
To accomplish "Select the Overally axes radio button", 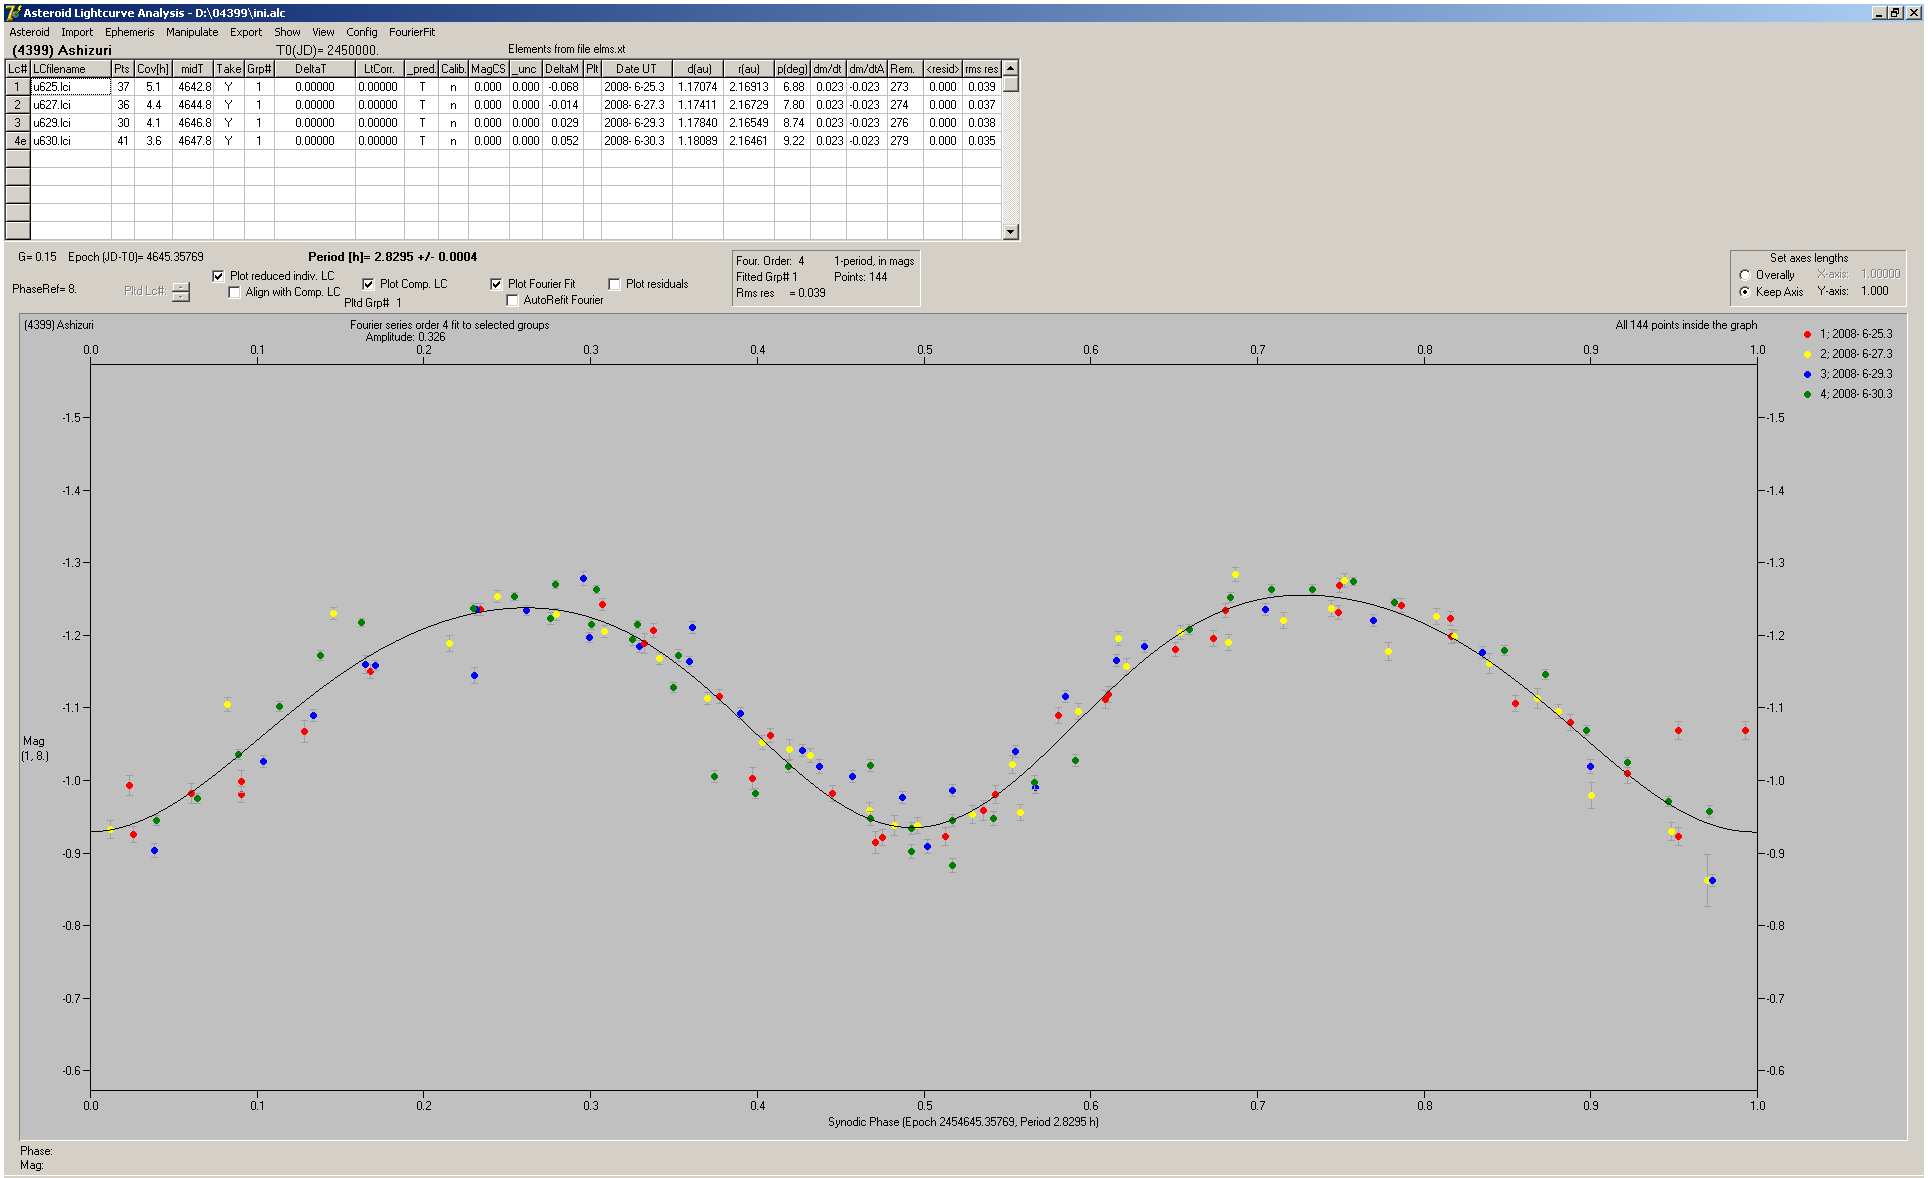I will [1745, 275].
